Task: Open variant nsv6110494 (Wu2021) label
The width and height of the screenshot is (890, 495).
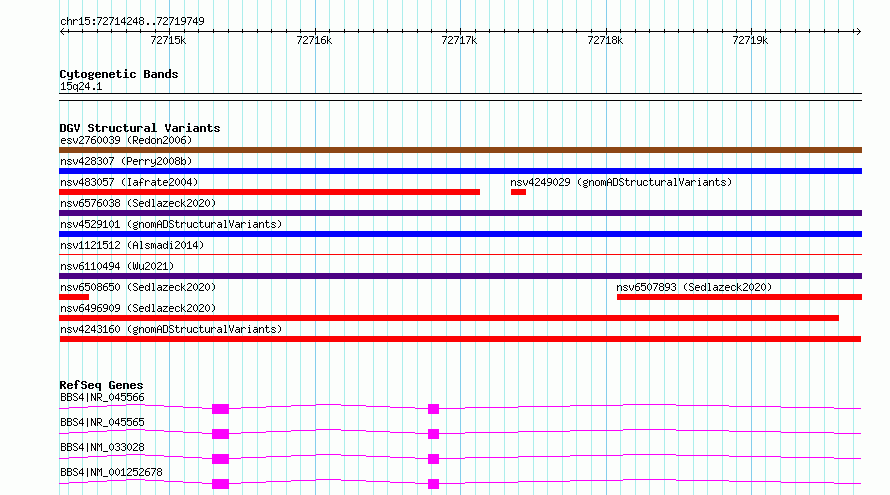Action: point(117,266)
